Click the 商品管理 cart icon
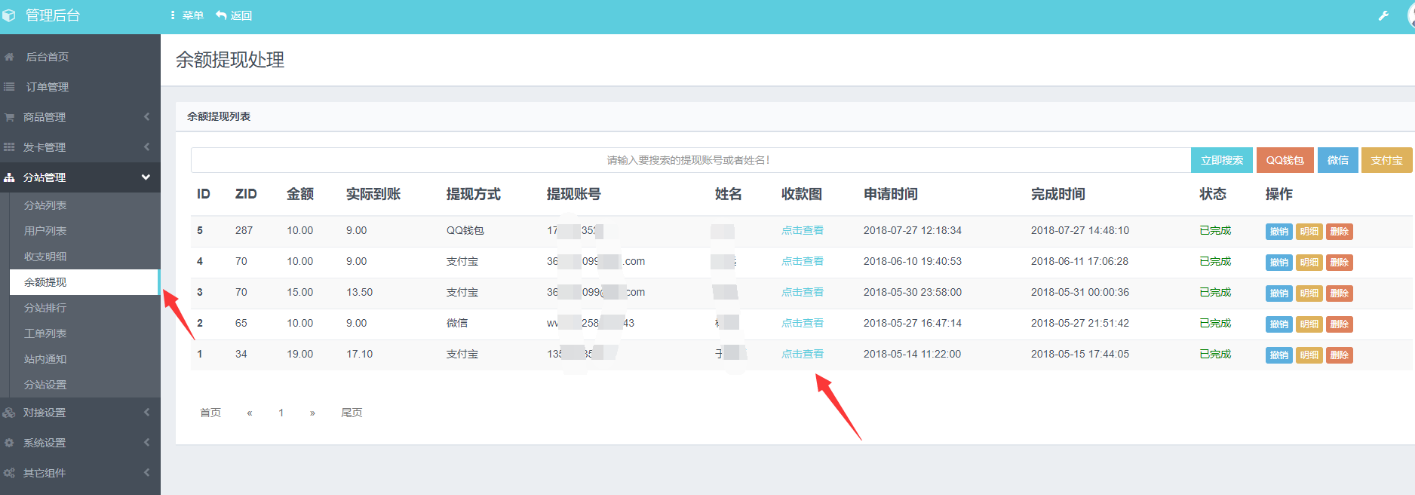Viewport: 1415px width, 495px height. tap(9, 117)
